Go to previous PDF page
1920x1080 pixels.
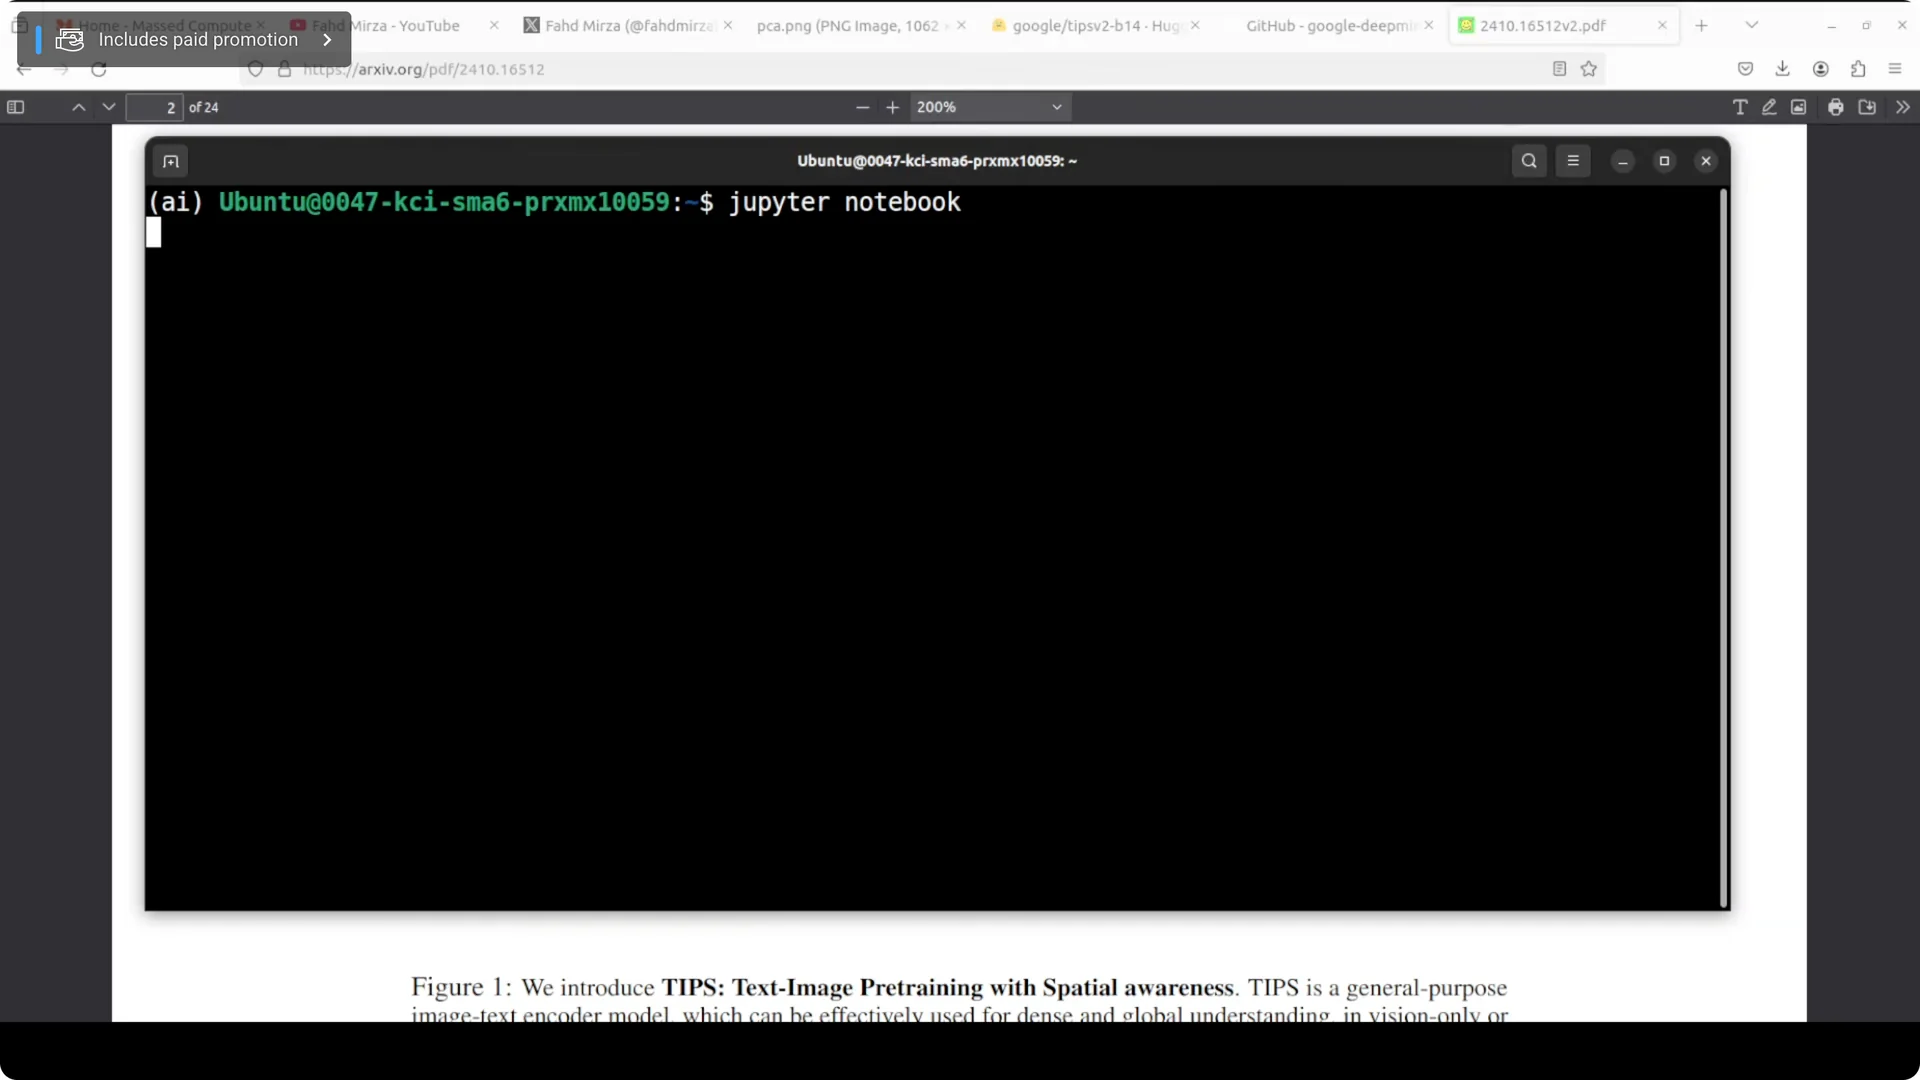click(x=79, y=107)
